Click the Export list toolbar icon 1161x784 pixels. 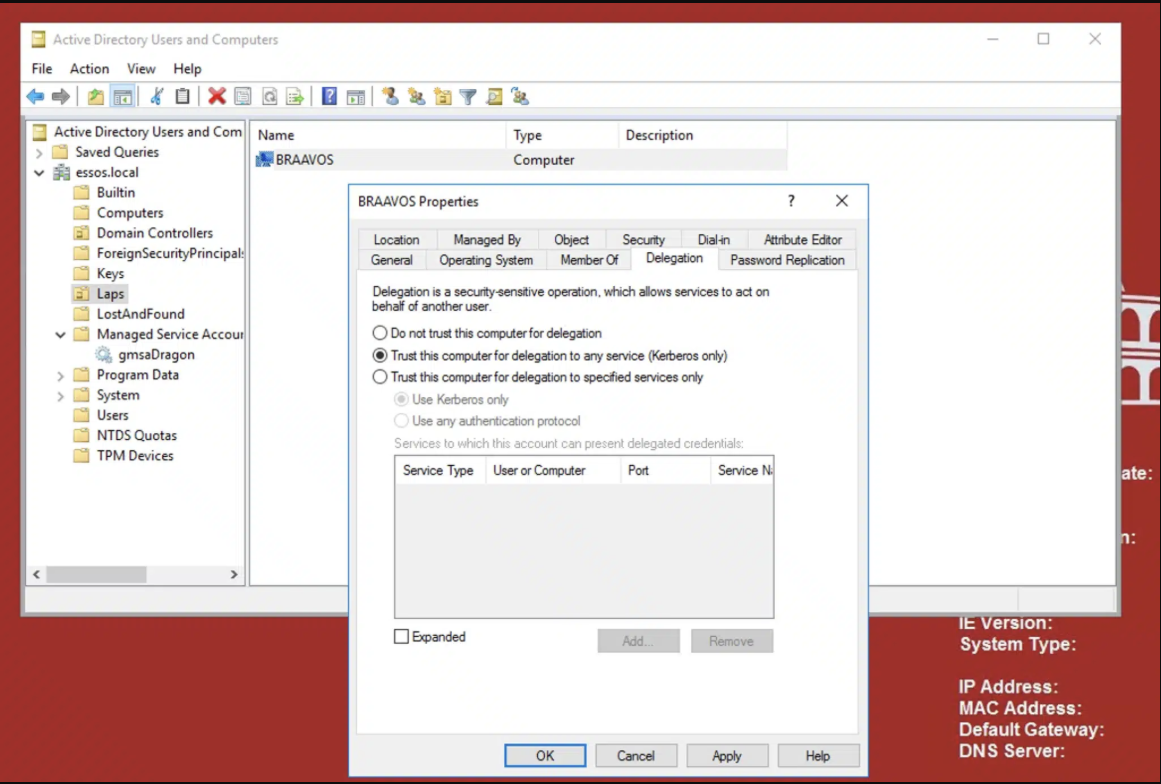tap(295, 97)
